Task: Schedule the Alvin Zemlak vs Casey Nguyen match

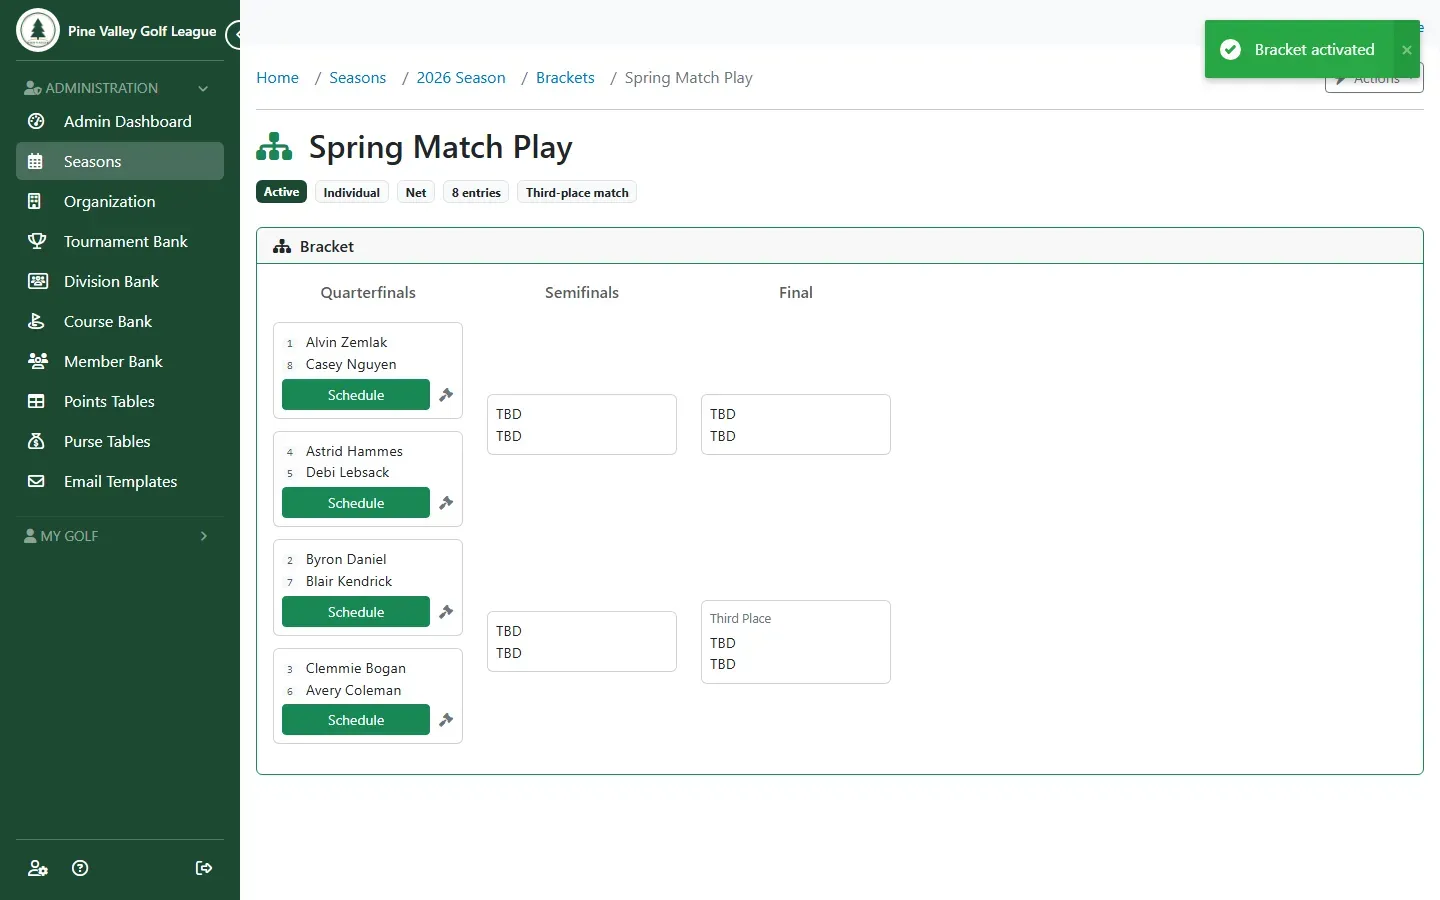Action: coord(356,395)
